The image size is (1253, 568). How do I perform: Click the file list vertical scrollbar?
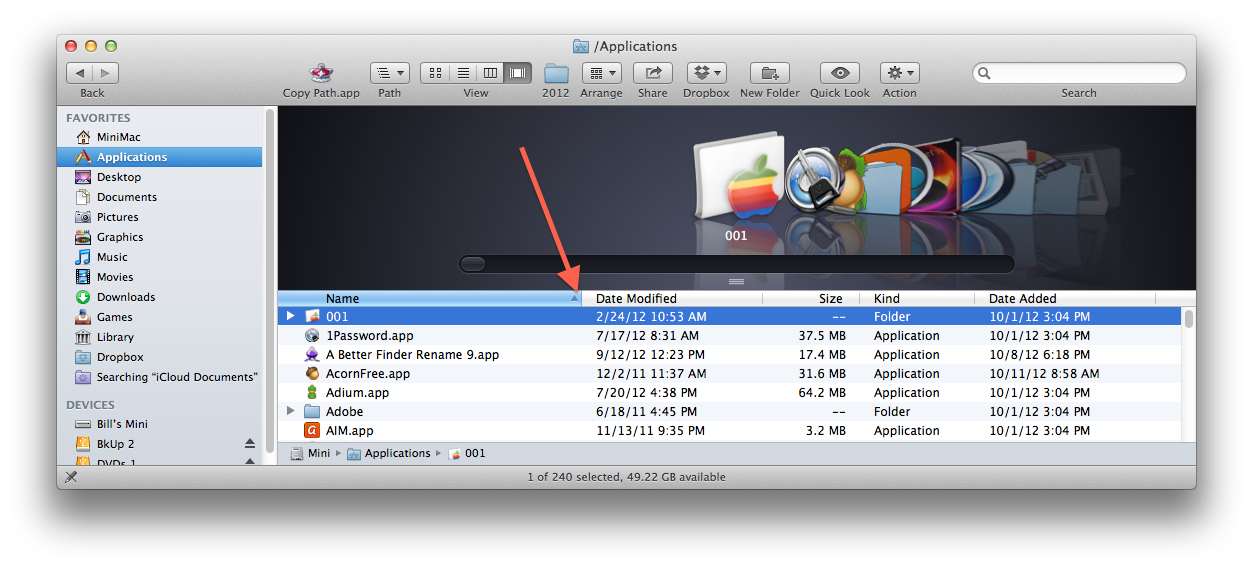click(x=1188, y=319)
